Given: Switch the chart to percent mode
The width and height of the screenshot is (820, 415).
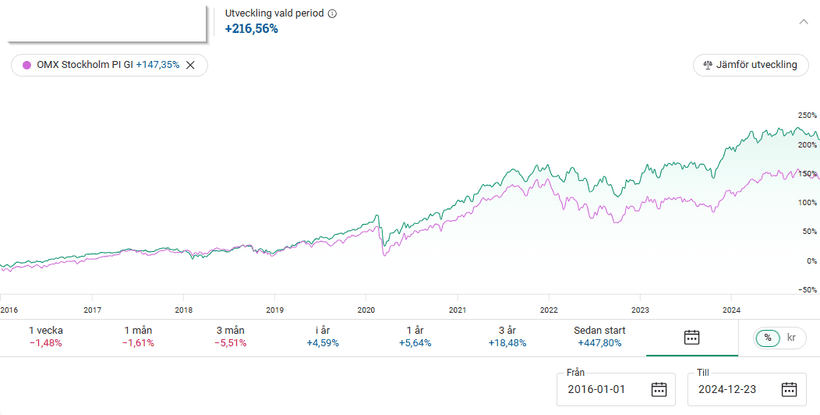Looking at the screenshot, I should (768, 337).
